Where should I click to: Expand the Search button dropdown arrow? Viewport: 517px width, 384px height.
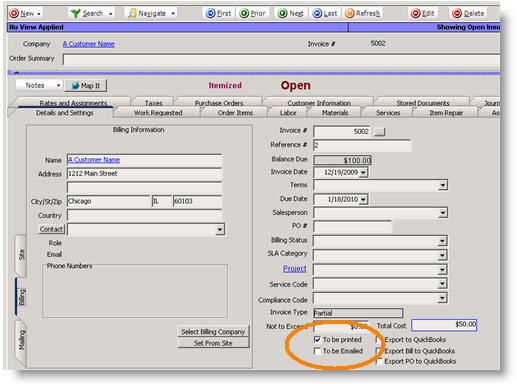tap(110, 14)
